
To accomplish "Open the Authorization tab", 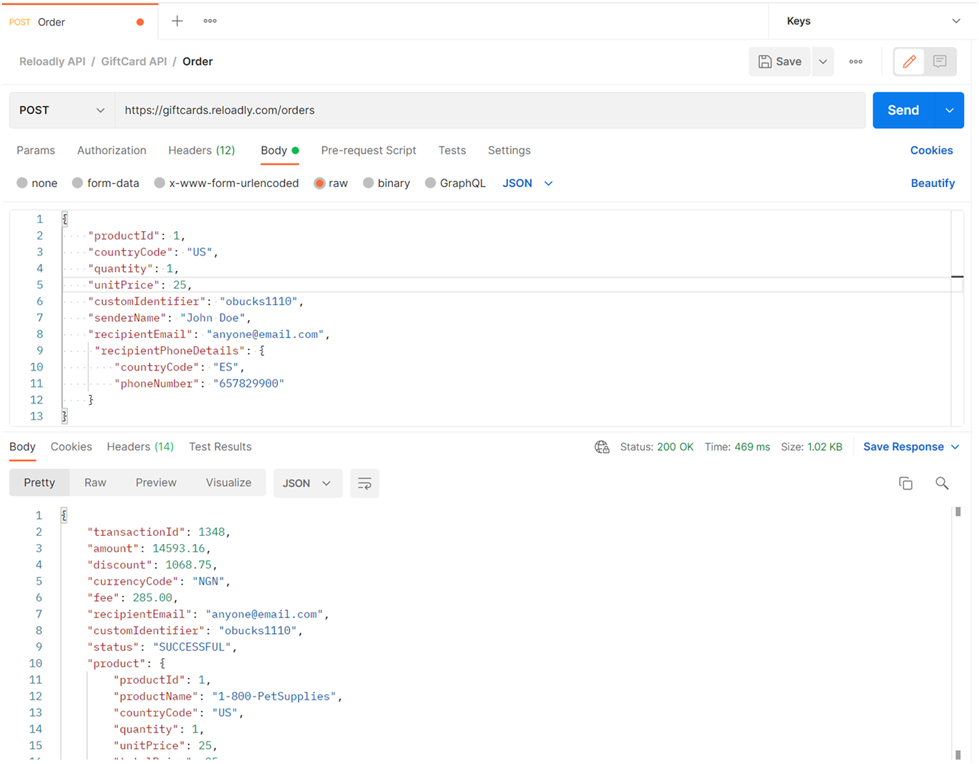I will tap(112, 150).
